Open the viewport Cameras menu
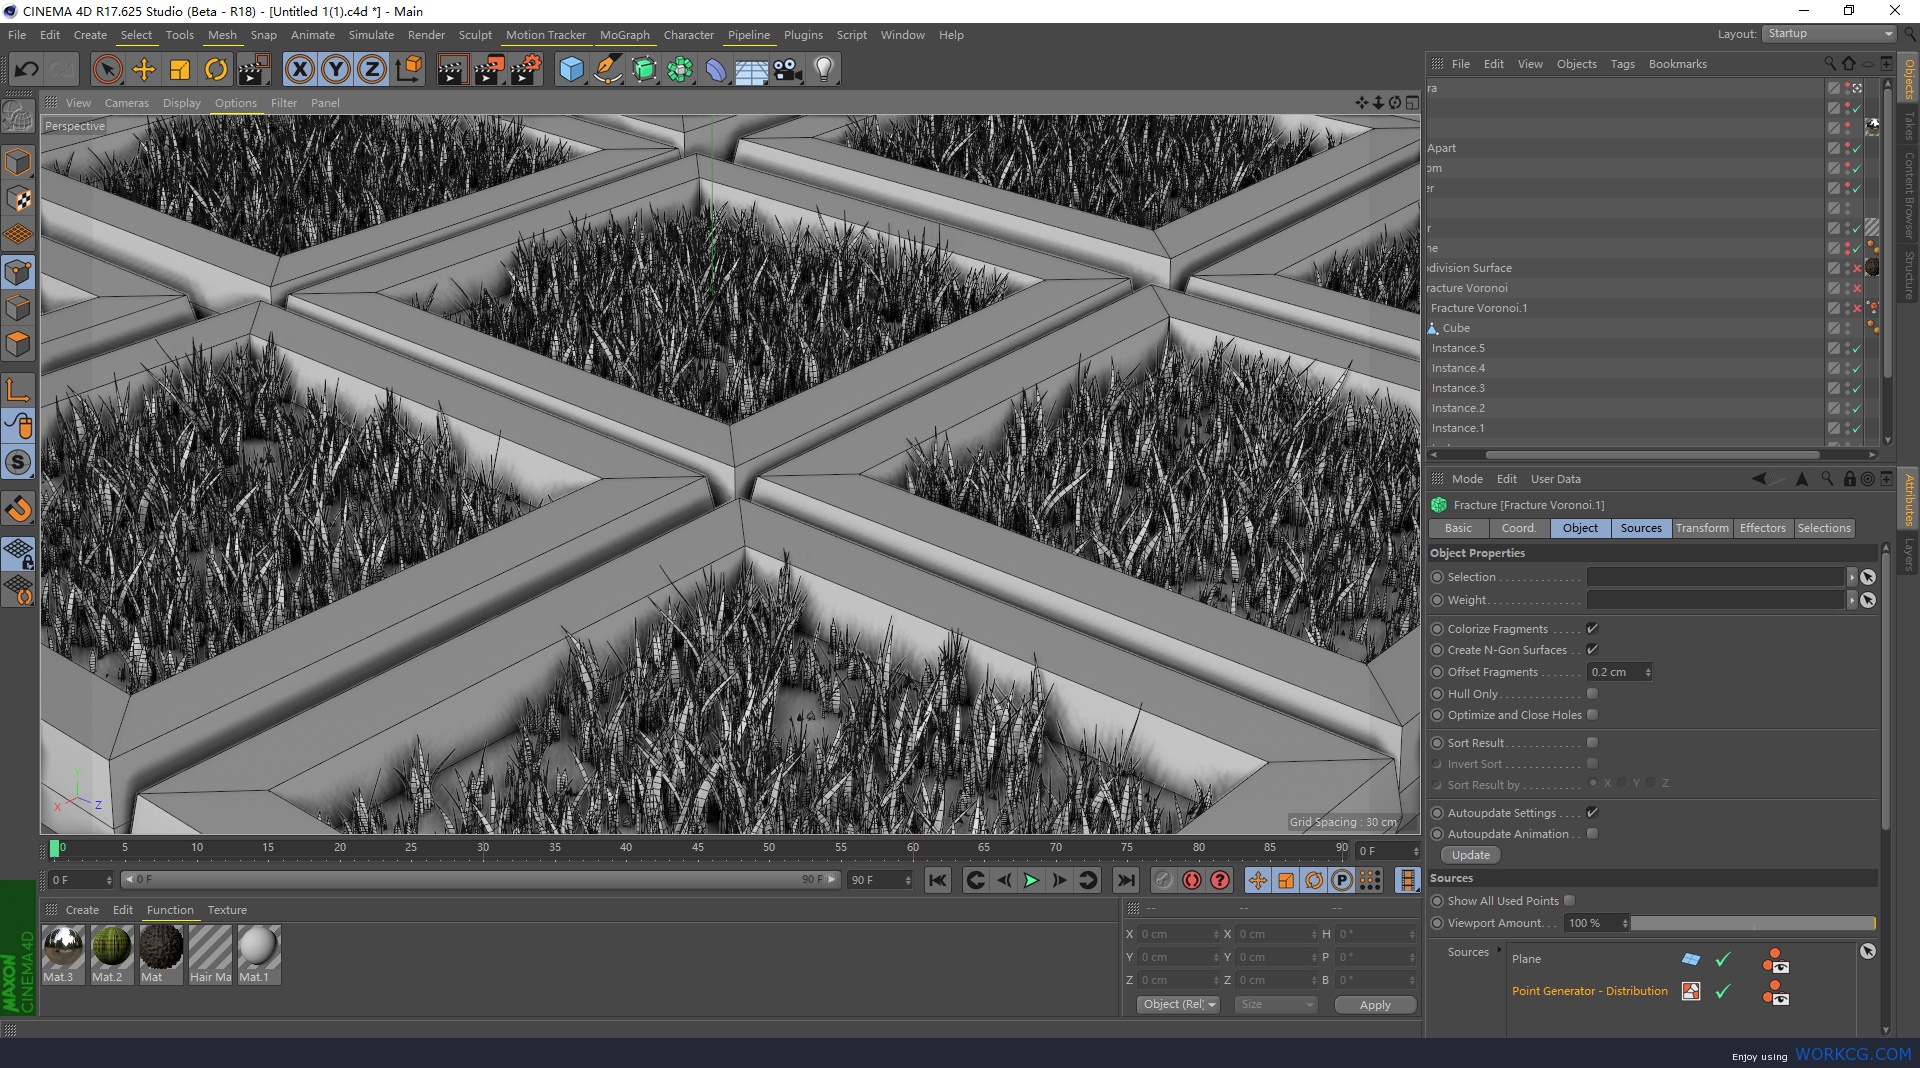 coord(126,102)
